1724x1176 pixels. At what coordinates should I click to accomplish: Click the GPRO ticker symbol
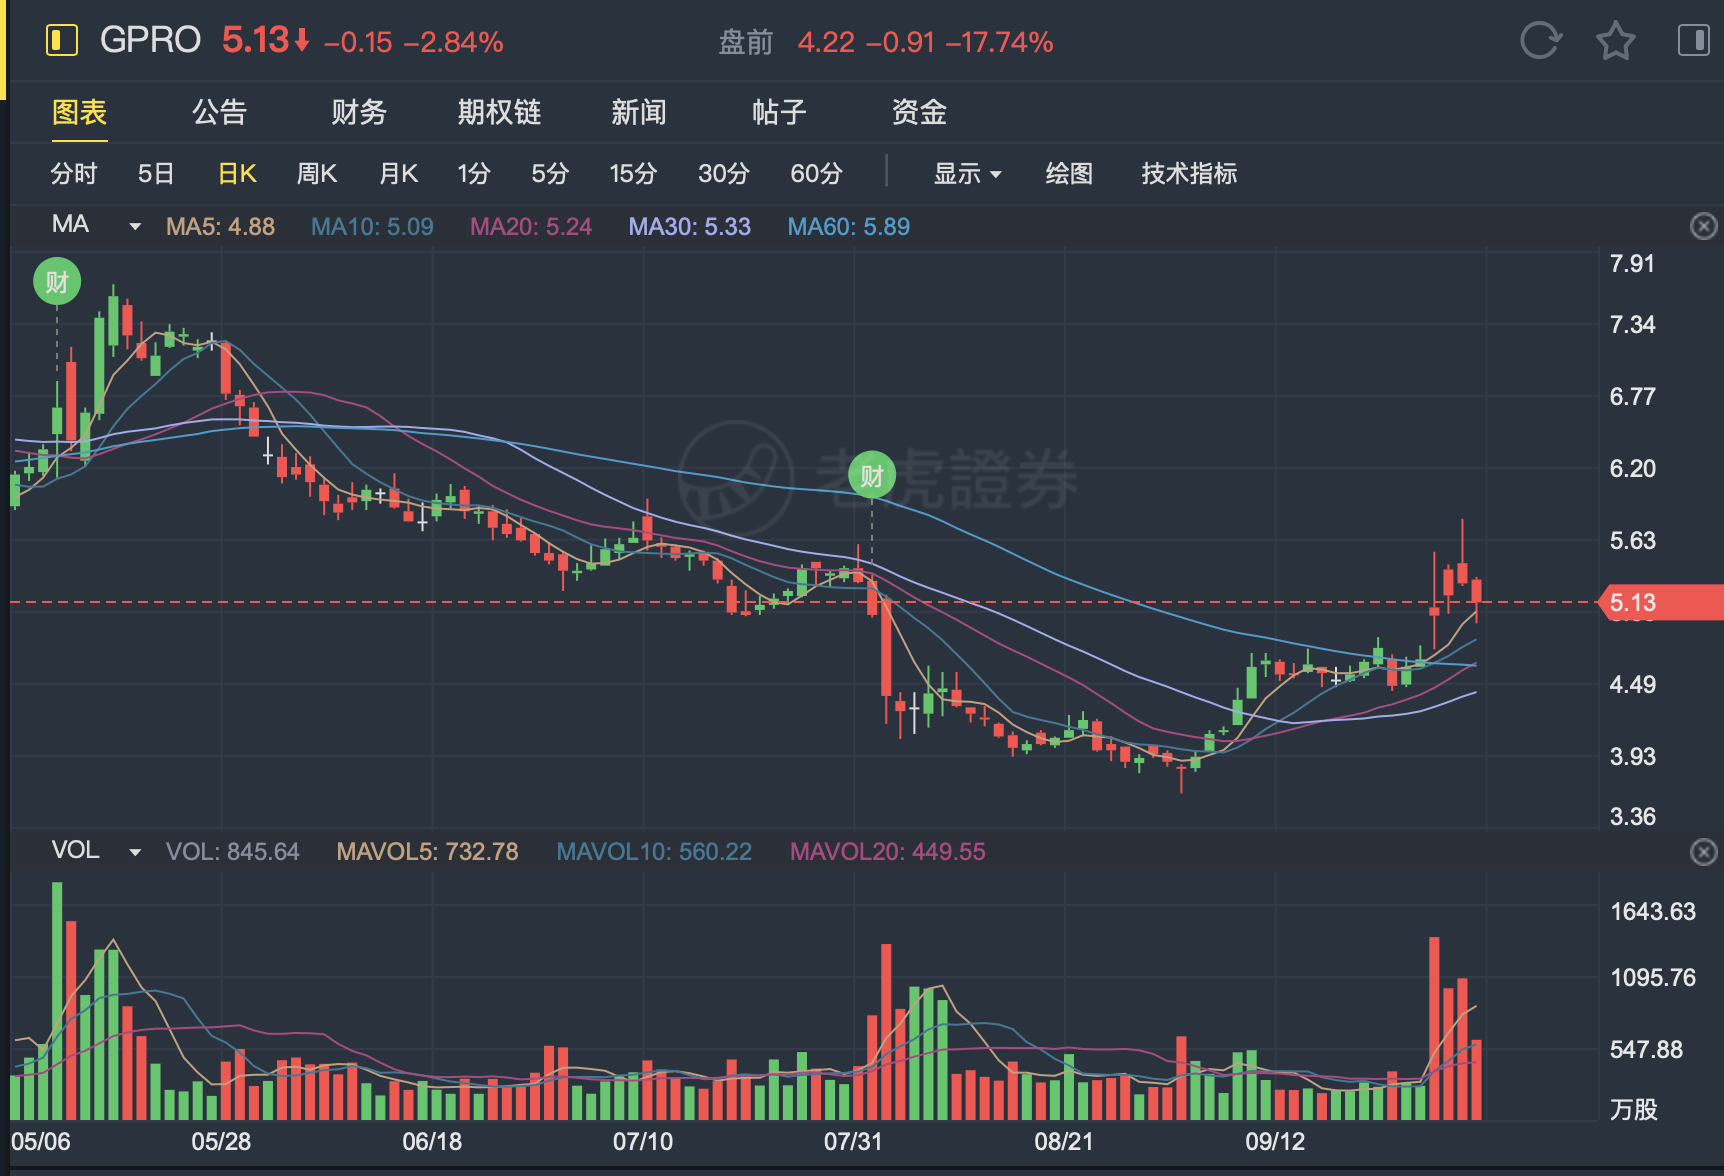pos(151,41)
